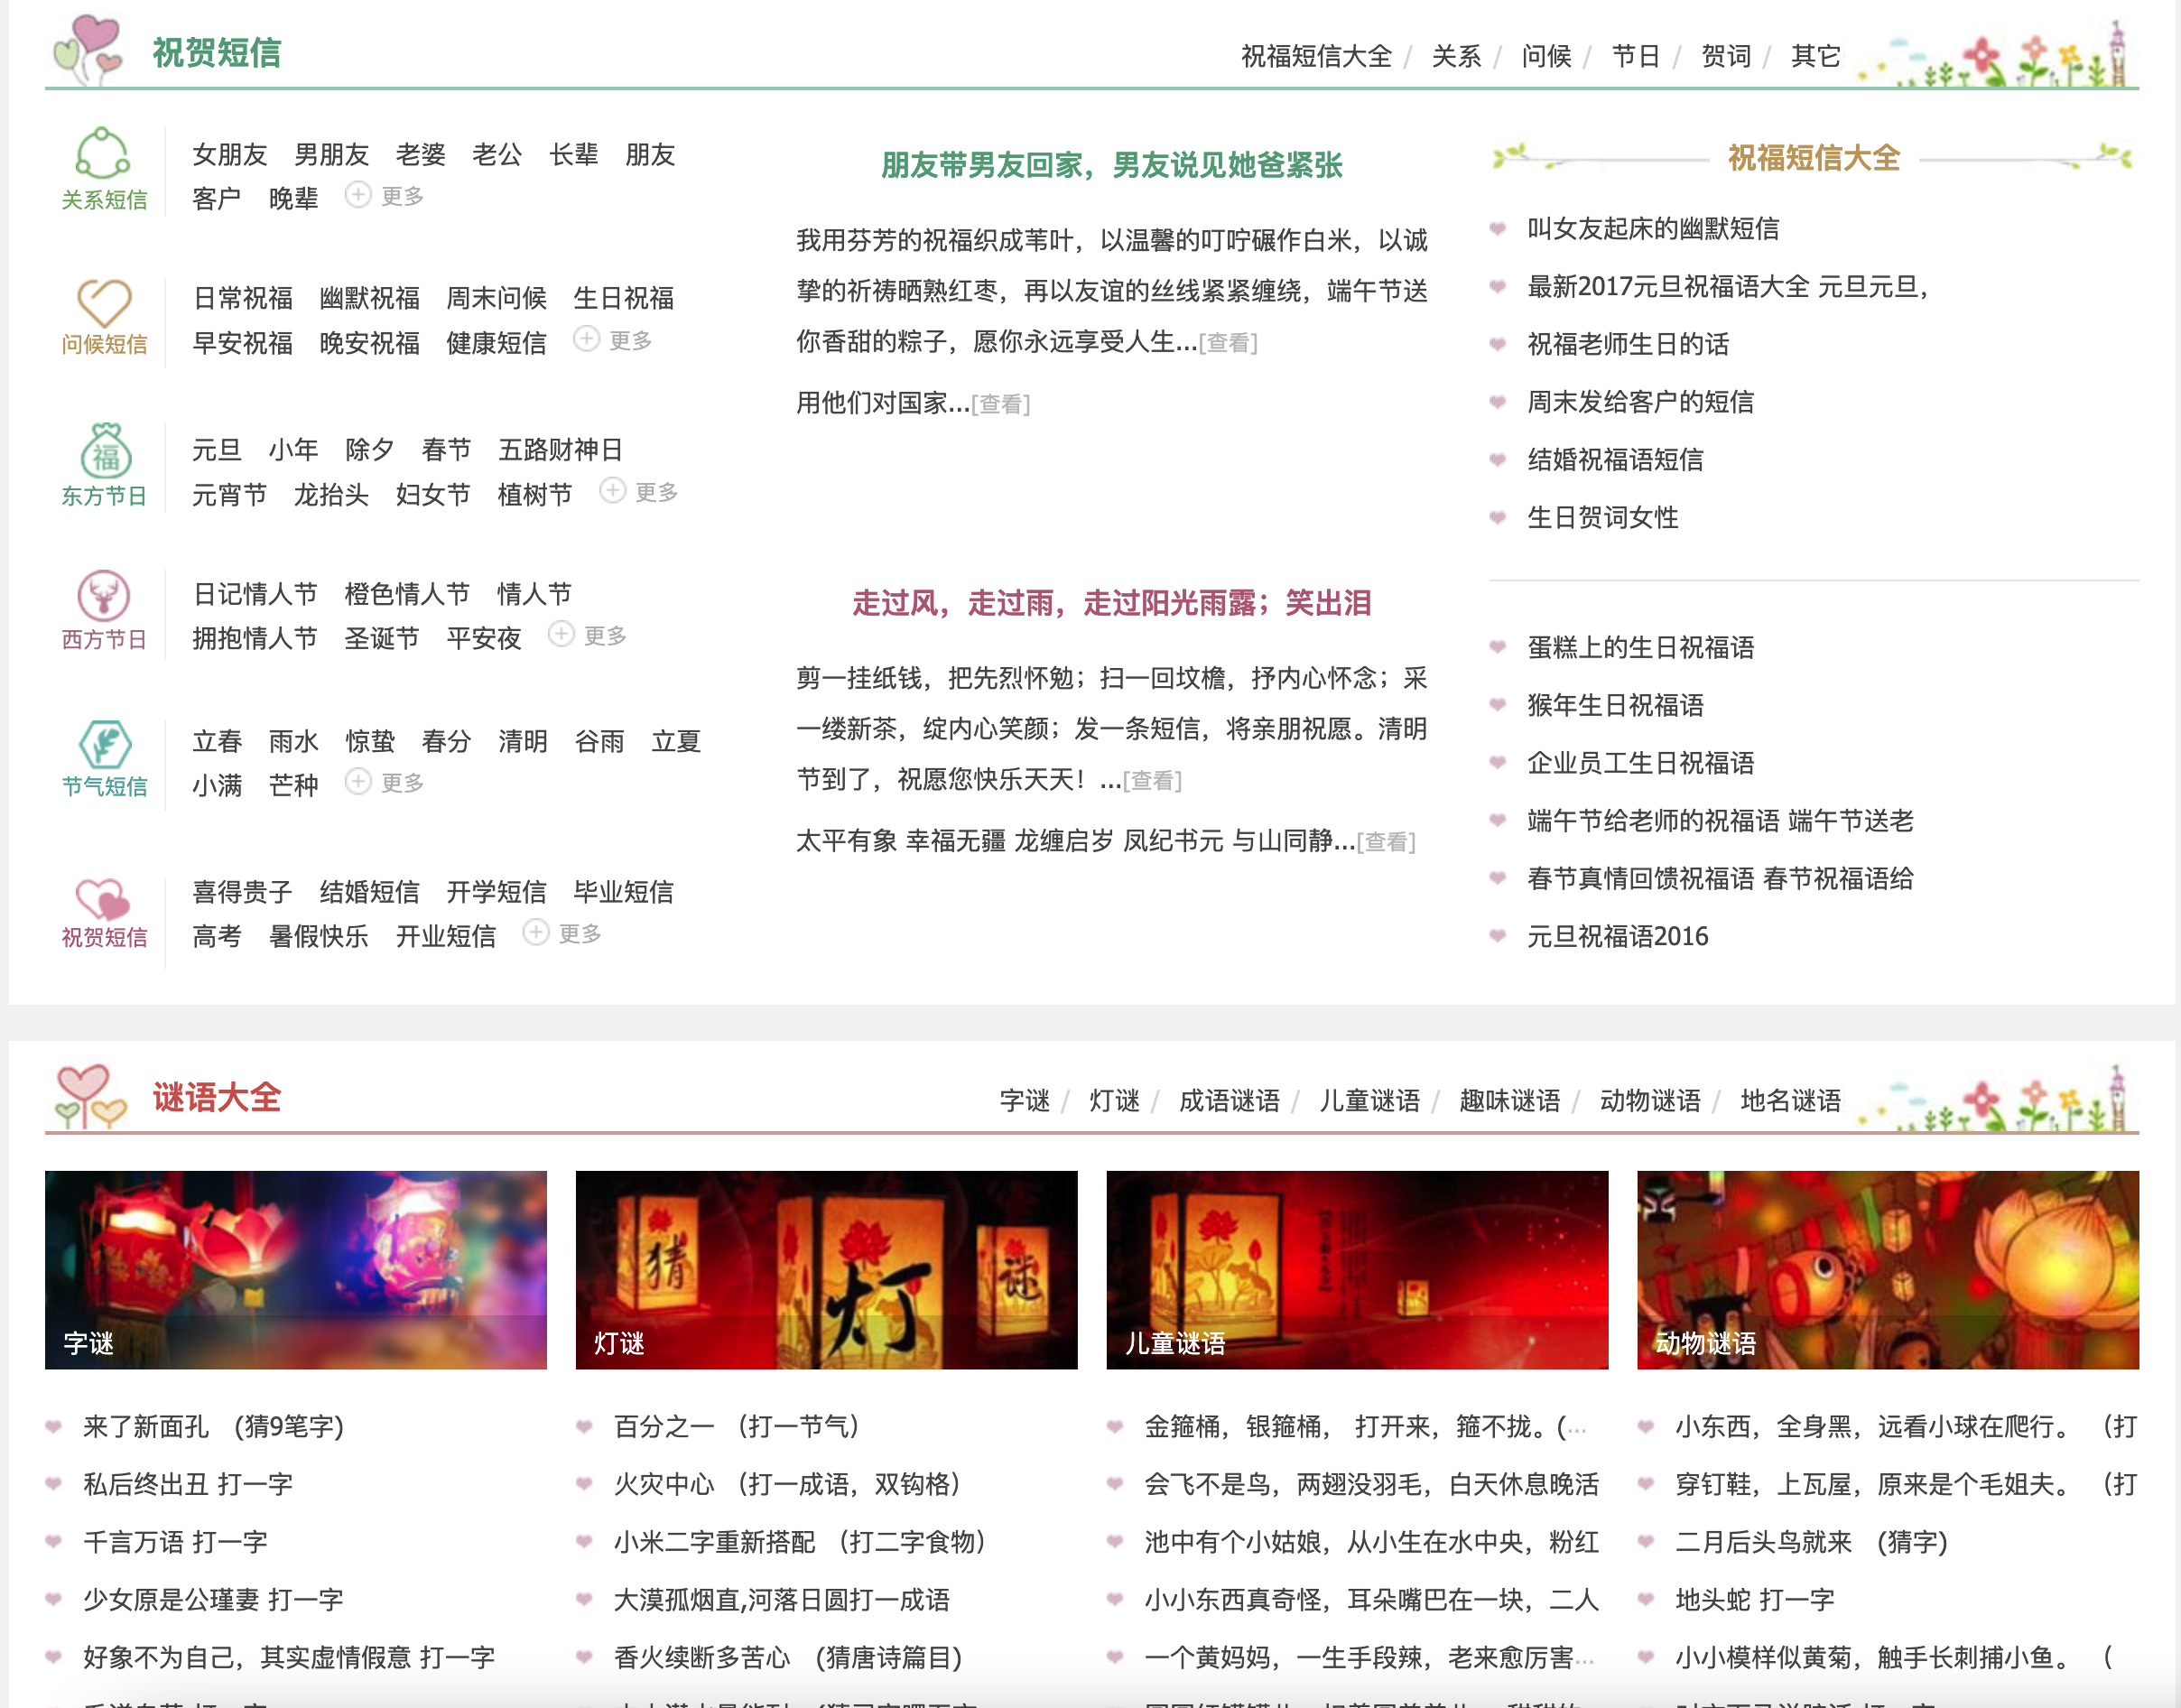
Task: Open the 橙色情人节 link
Action: click(407, 594)
